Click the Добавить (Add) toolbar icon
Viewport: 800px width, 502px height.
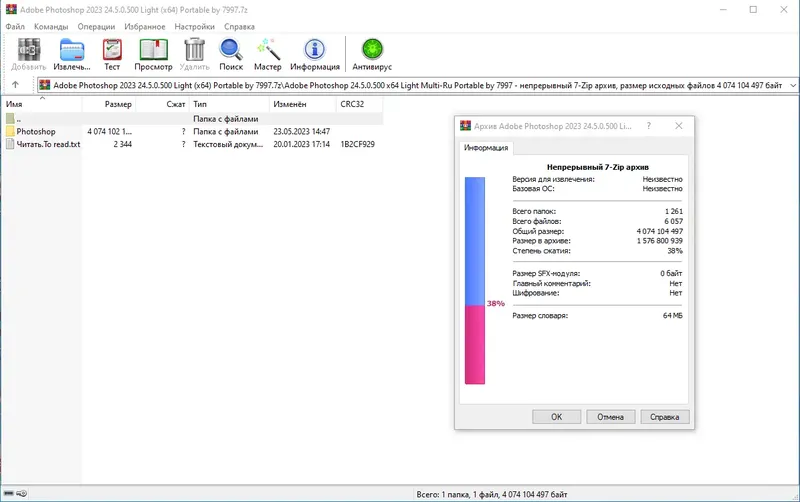[x=29, y=50]
